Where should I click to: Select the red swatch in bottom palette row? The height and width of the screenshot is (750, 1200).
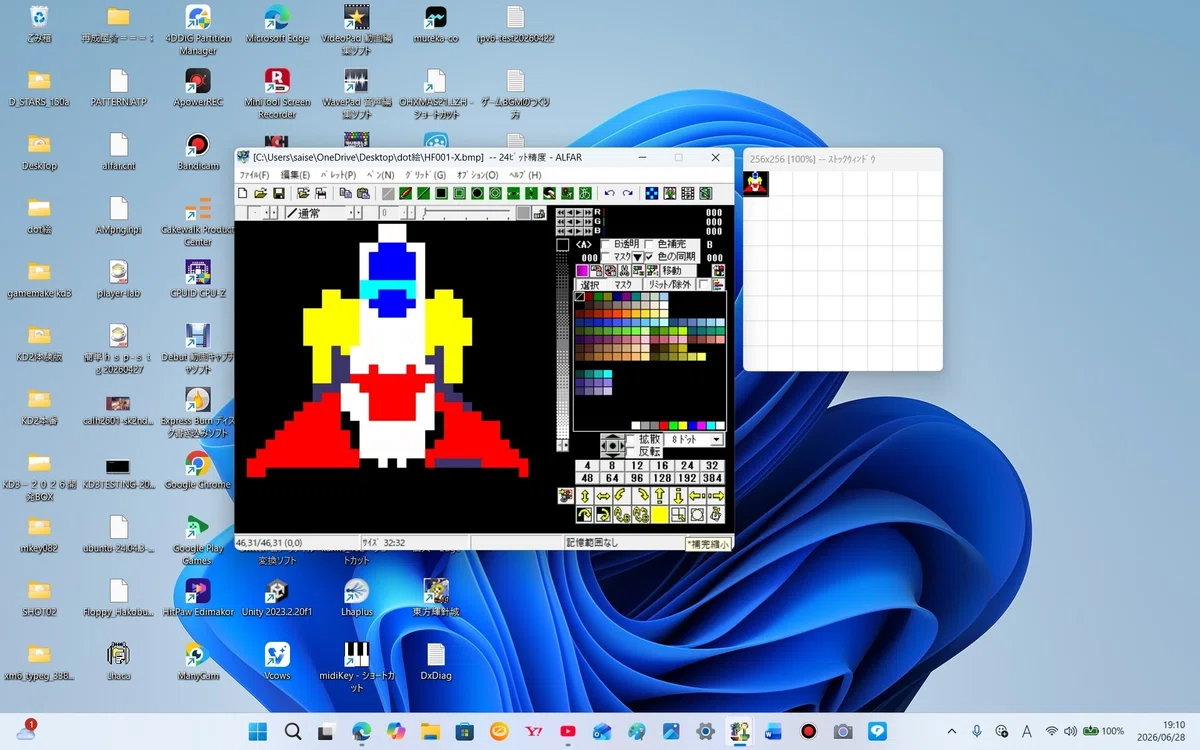[x=664, y=425]
